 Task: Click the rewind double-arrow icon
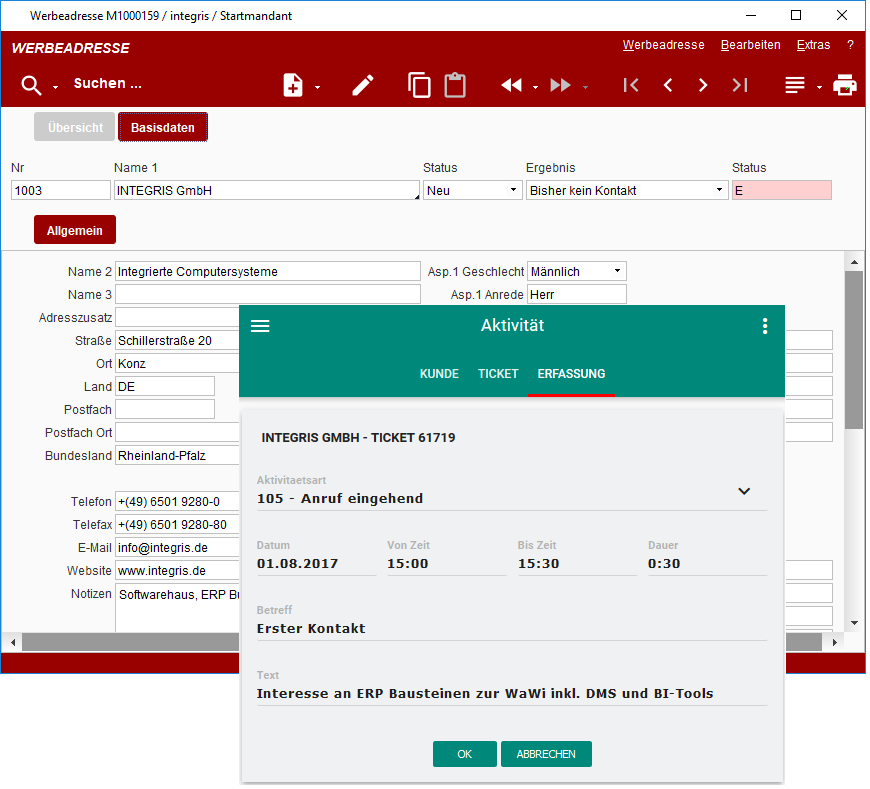point(512,85)
